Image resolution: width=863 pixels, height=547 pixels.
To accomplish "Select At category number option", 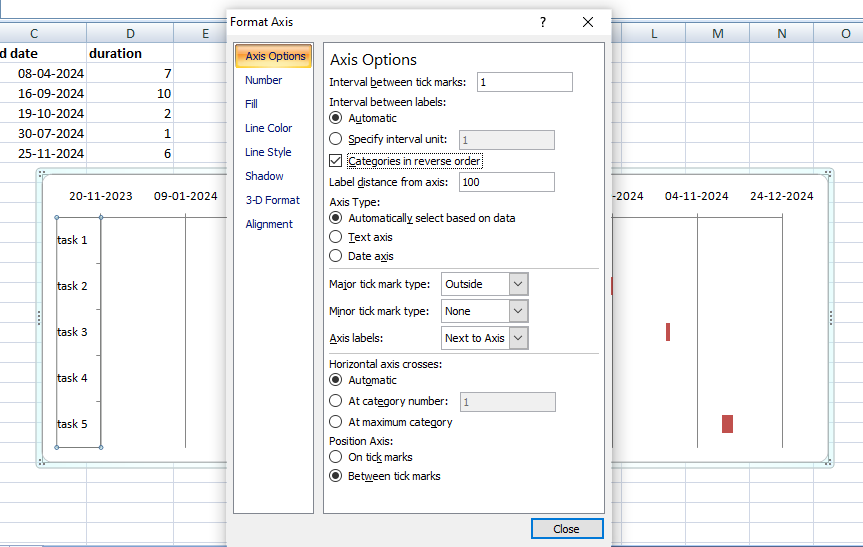I will (x=335, y=401).
